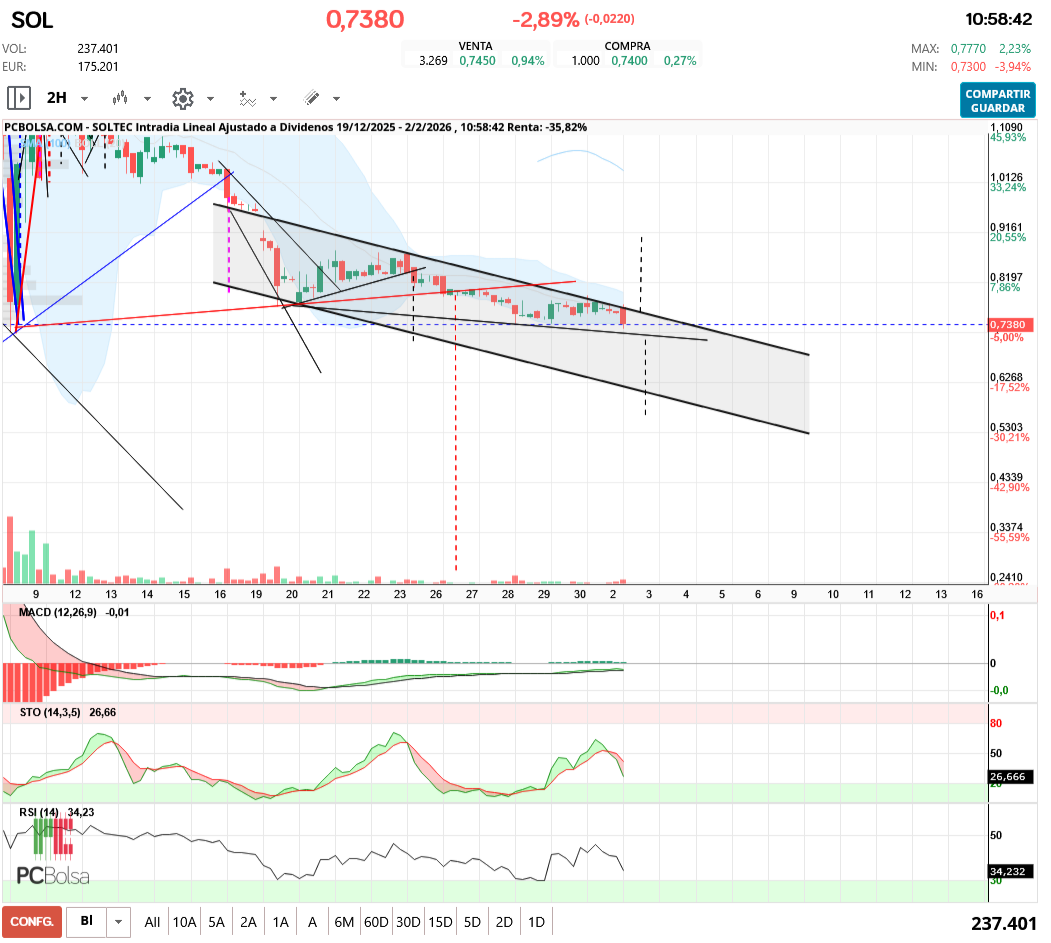Select the 1D range
The image size is (1051, 943).
[x=536, y=922]
